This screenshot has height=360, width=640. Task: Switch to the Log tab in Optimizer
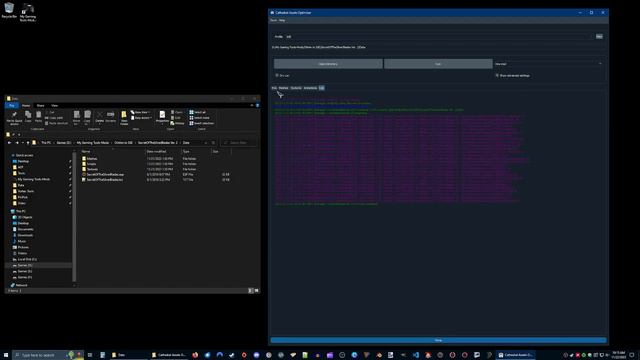click(322, 88)
